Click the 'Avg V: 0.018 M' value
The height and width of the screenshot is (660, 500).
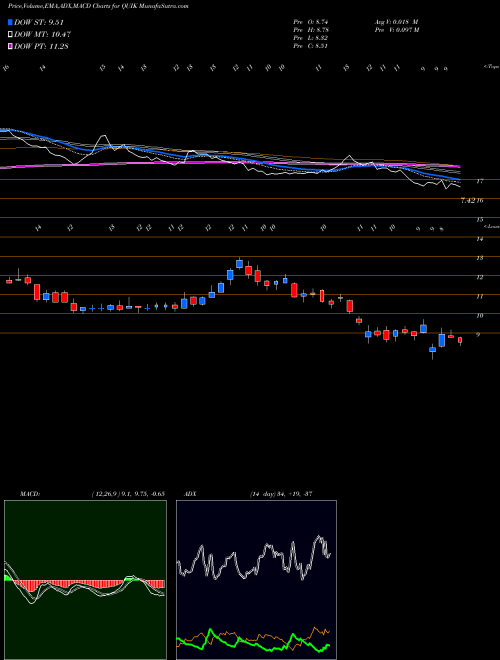coord(396,21)
